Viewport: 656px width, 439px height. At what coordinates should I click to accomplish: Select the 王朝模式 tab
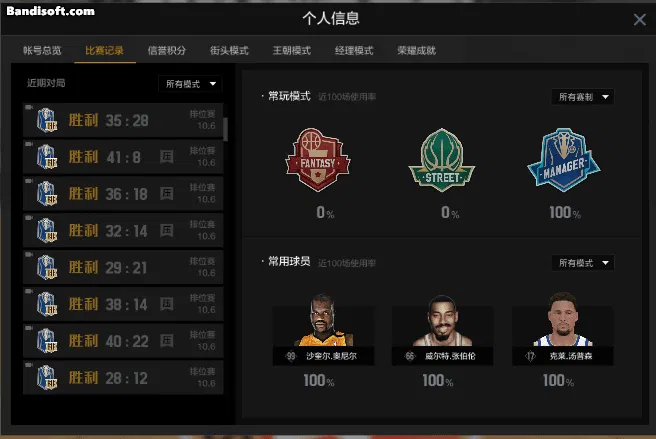coord(292,51)
